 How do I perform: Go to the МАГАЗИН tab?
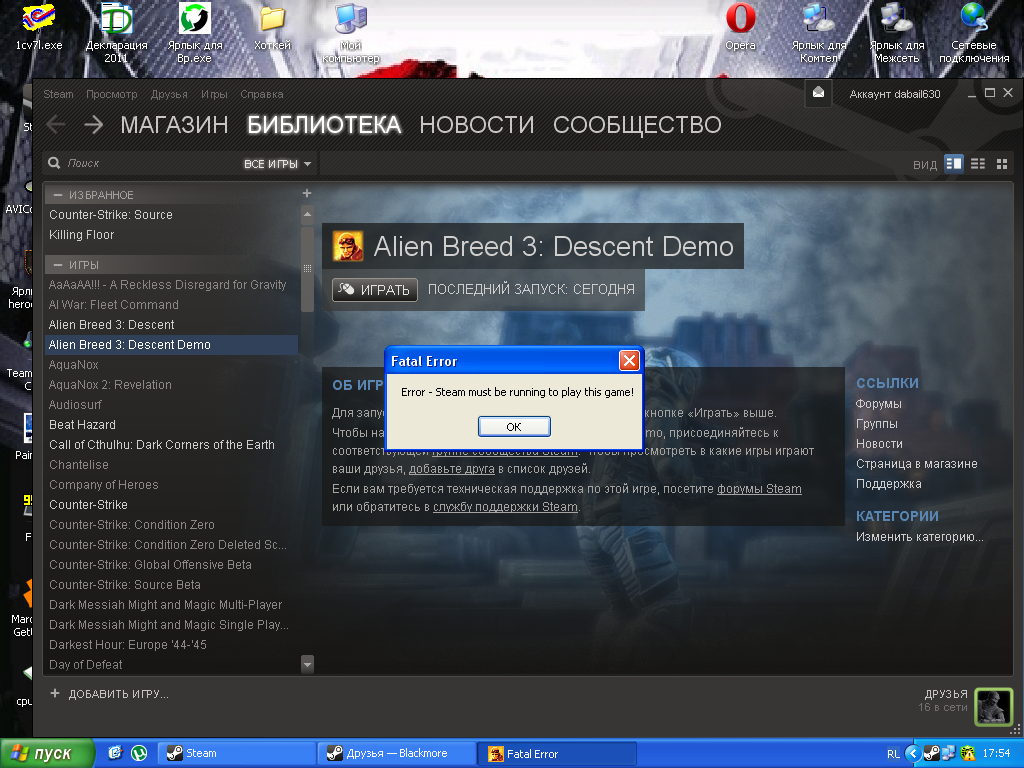pyautogui.click(x=174, y=125)
